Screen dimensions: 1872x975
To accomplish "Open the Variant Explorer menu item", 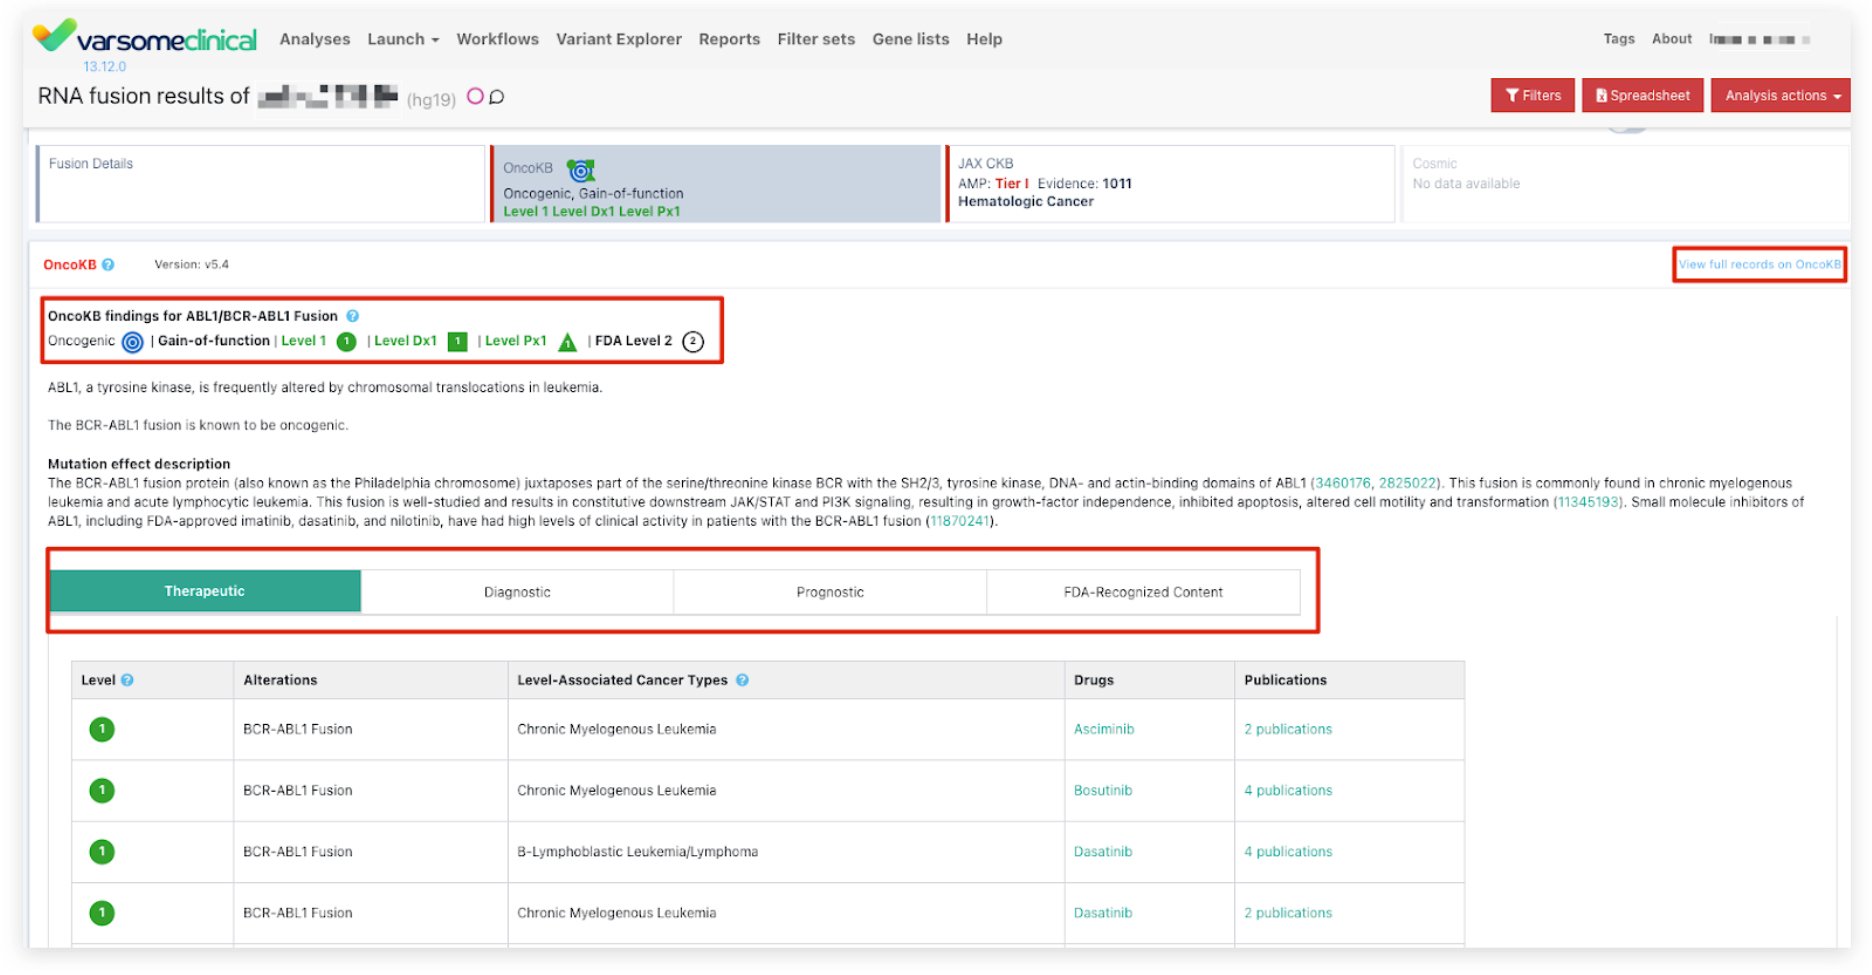I will 618,39.
